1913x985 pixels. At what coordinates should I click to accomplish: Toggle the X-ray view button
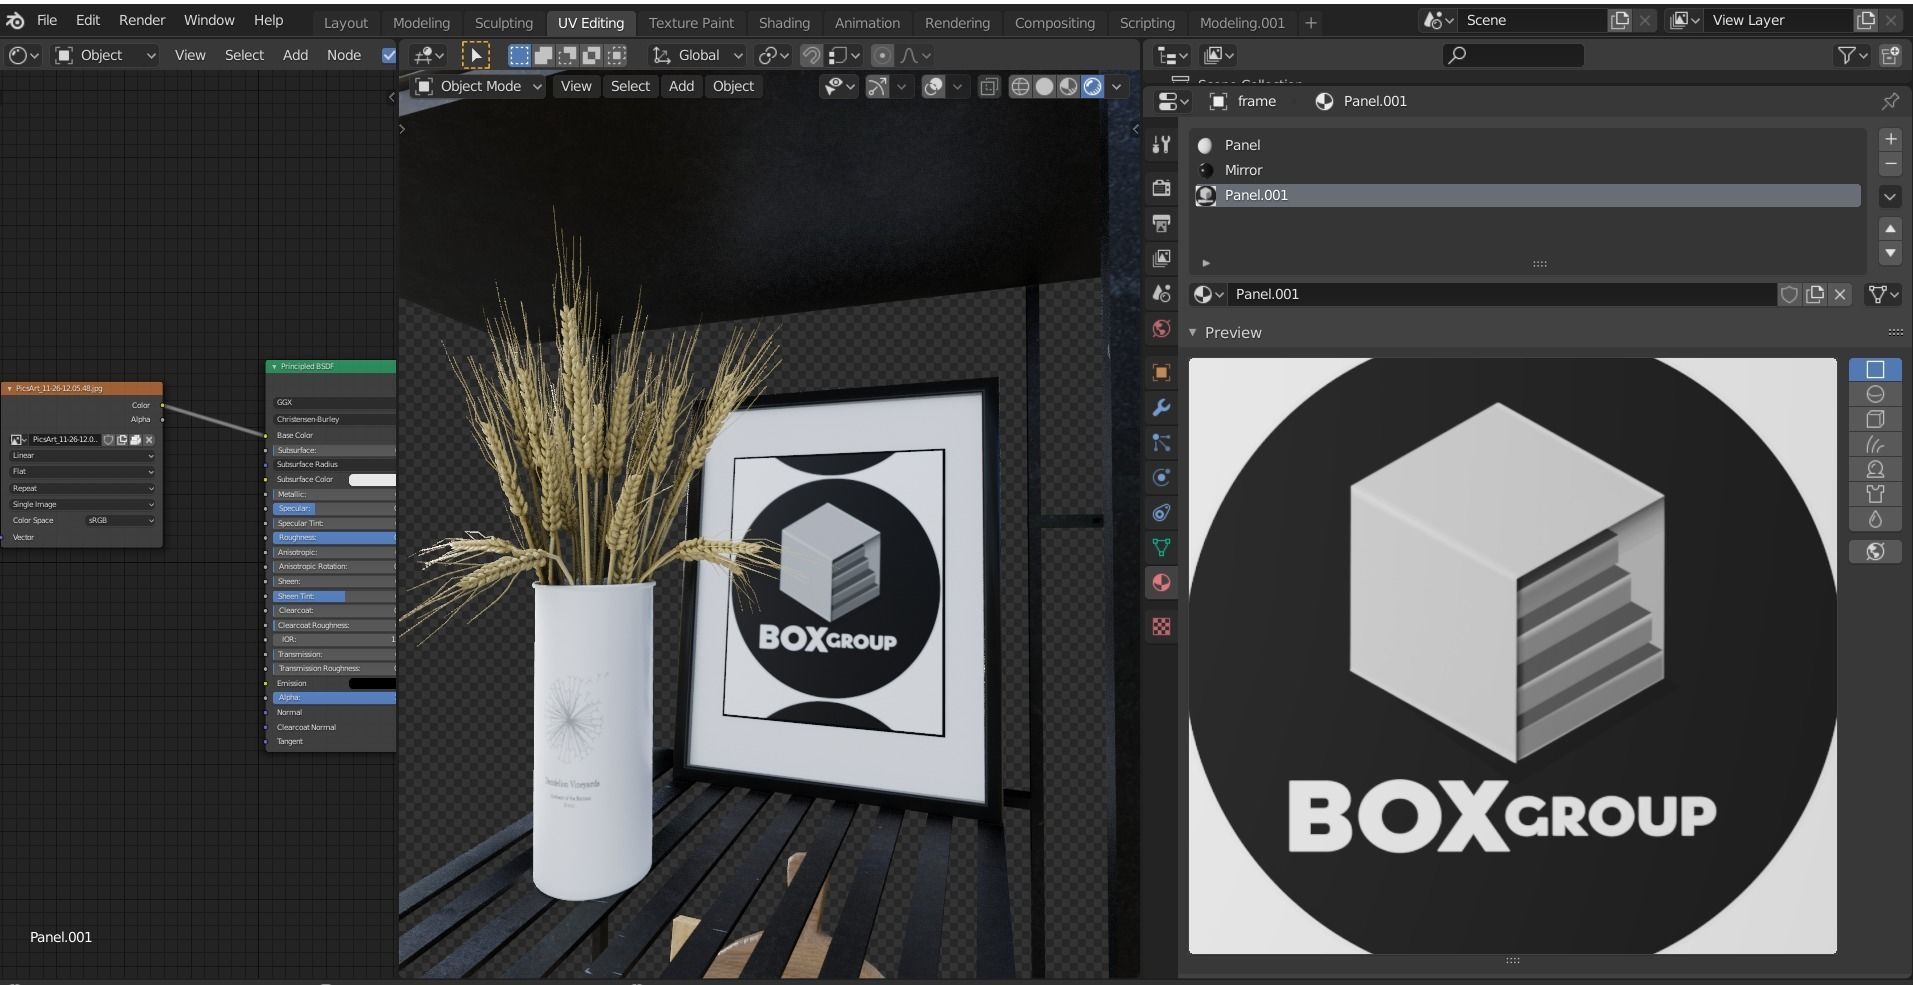(989, 87)
